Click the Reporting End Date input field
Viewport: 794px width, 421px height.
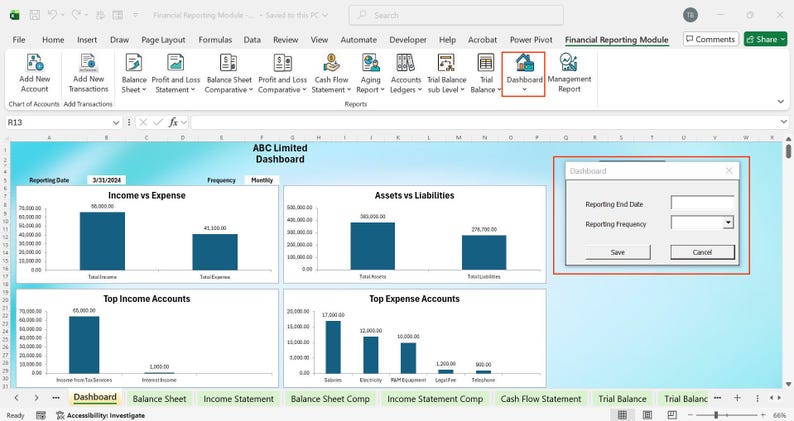coord(702,203)
